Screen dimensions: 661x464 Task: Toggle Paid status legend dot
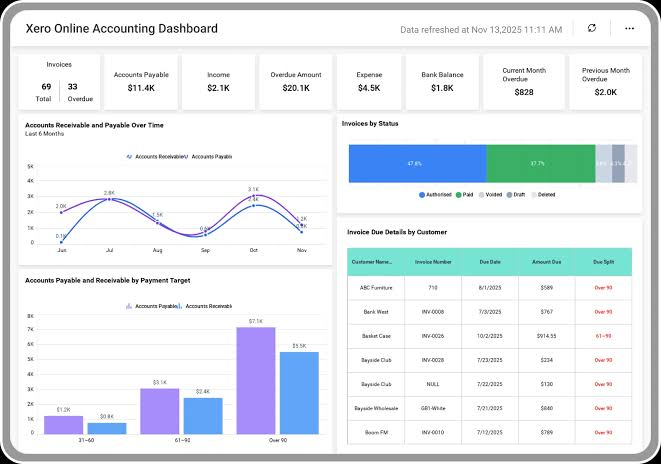pos(459,195)
